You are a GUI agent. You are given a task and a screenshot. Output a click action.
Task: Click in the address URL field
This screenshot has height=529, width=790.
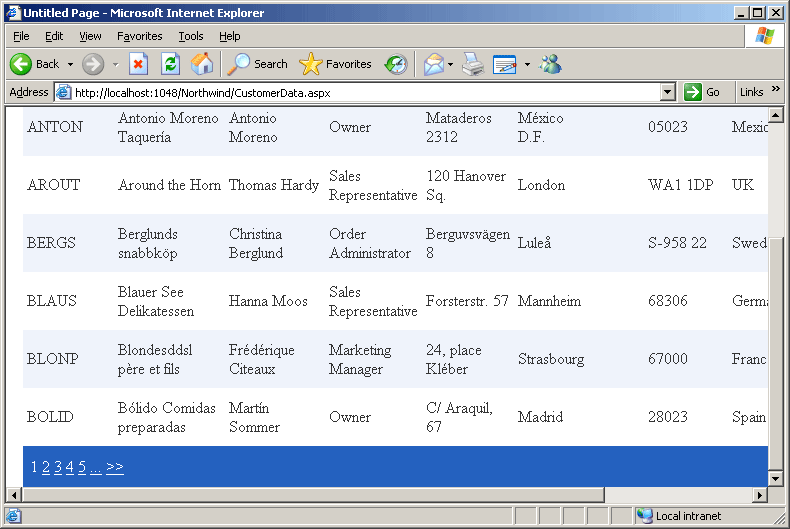pyautogui.click(x=360, y=92)
